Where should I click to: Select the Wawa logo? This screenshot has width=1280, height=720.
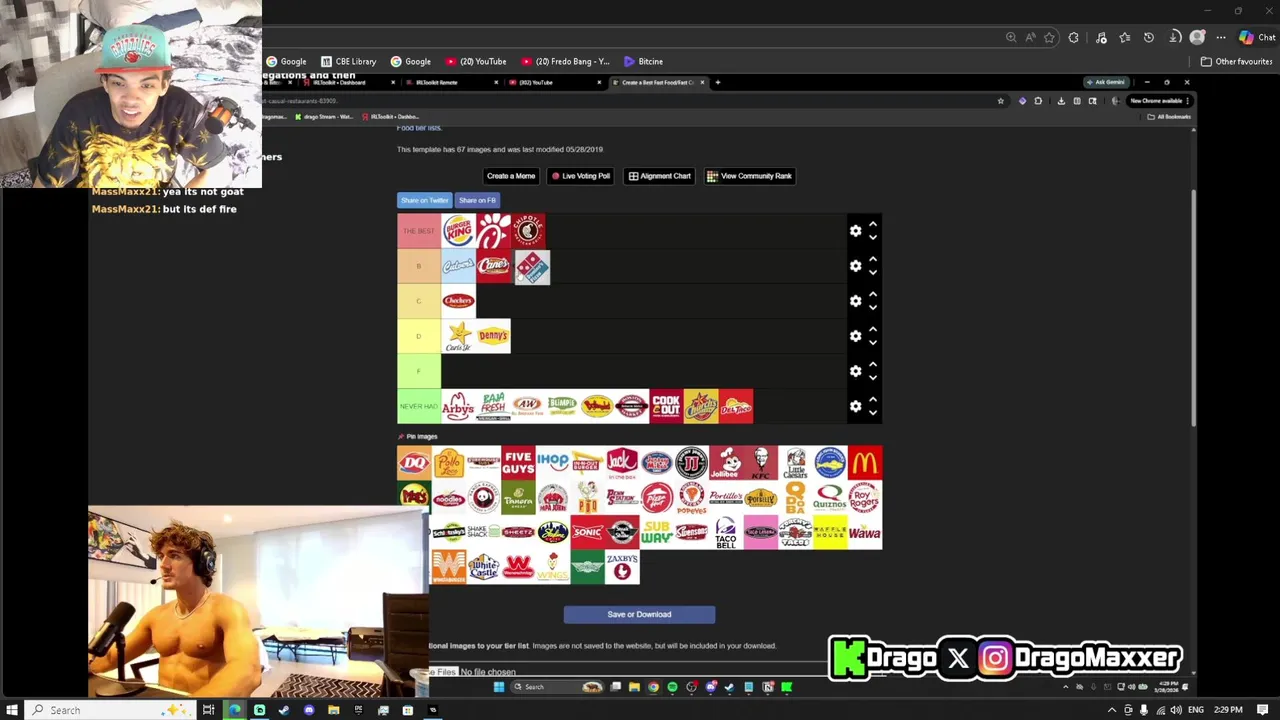click(865, 532)
